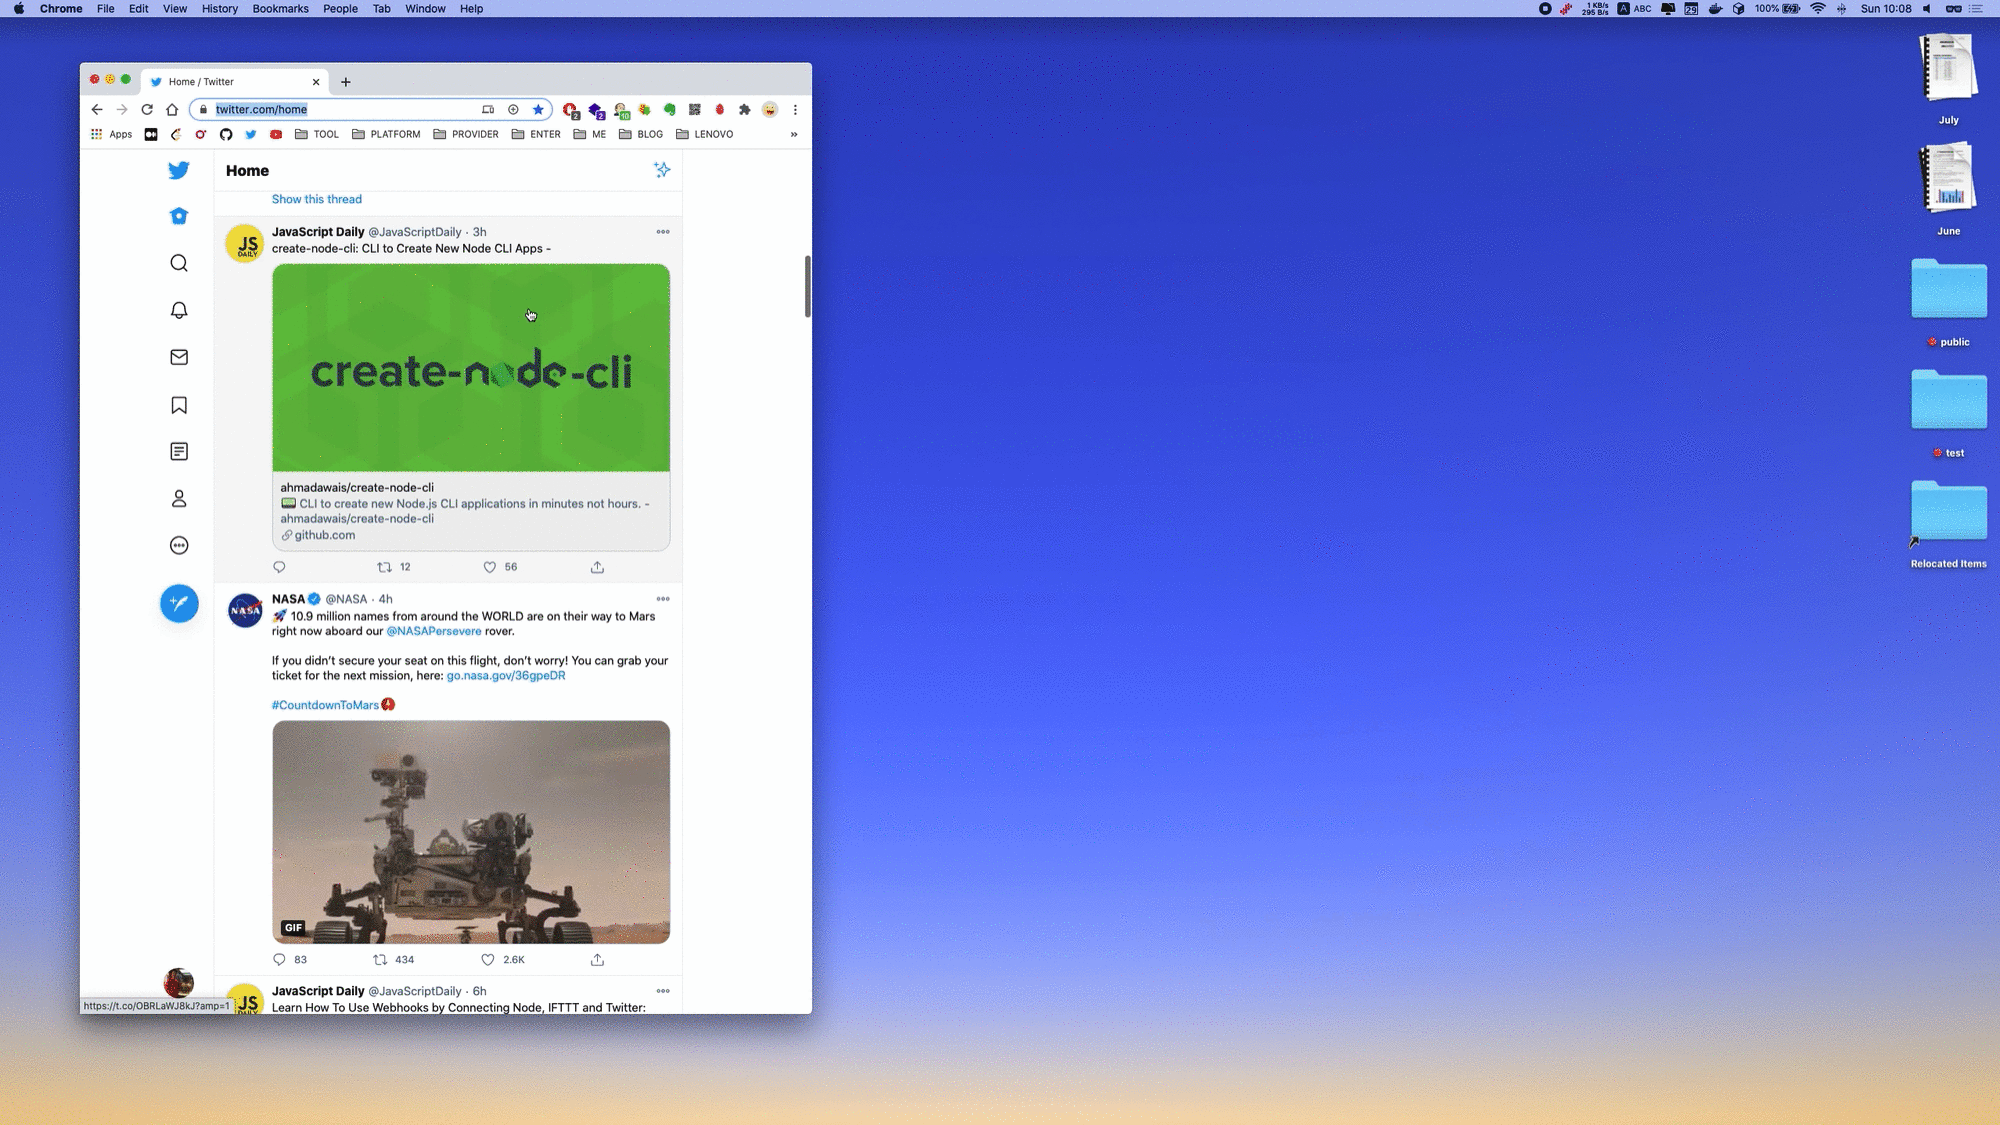Open Bookmarks in the Twitter sidebar
Image resolution: width=2000 pixels, height=1125 pixels.
179,405
